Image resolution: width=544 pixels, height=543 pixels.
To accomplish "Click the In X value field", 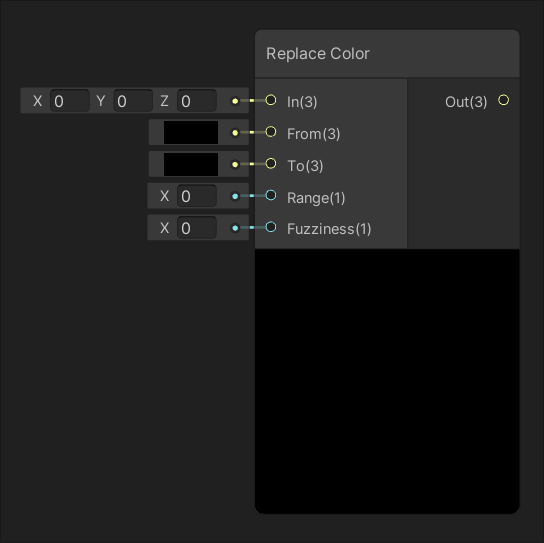I will pos(70,101).
